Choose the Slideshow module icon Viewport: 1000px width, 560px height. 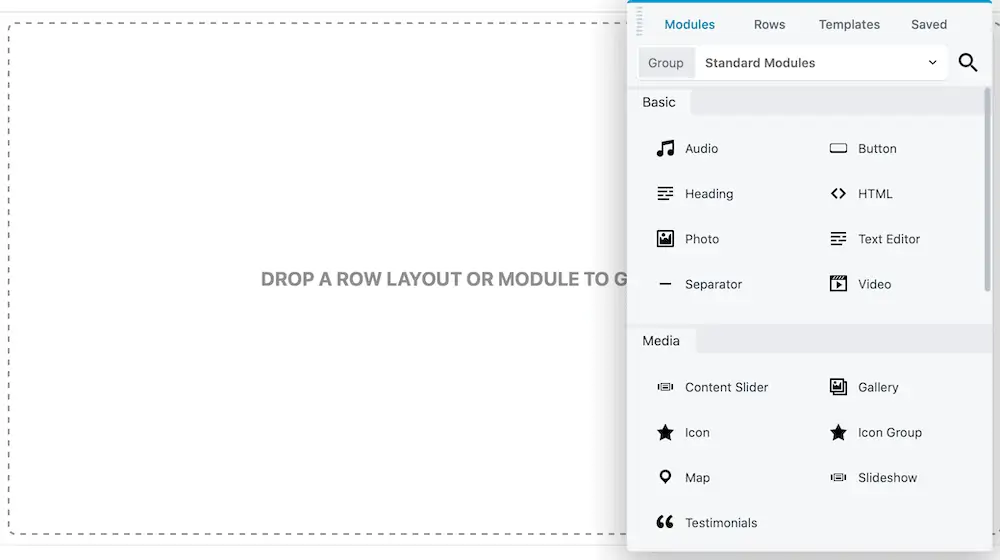point(838,478)
